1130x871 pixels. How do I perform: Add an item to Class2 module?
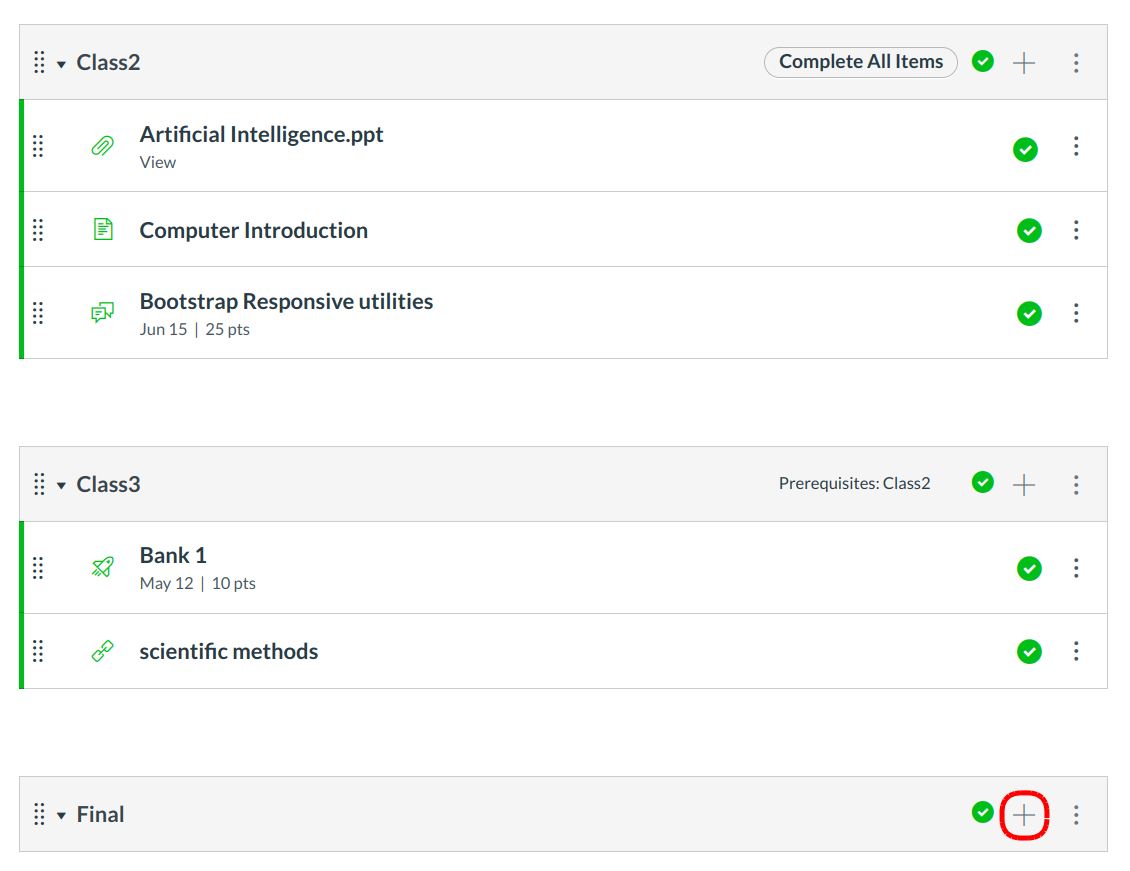tap(1024, 63)
